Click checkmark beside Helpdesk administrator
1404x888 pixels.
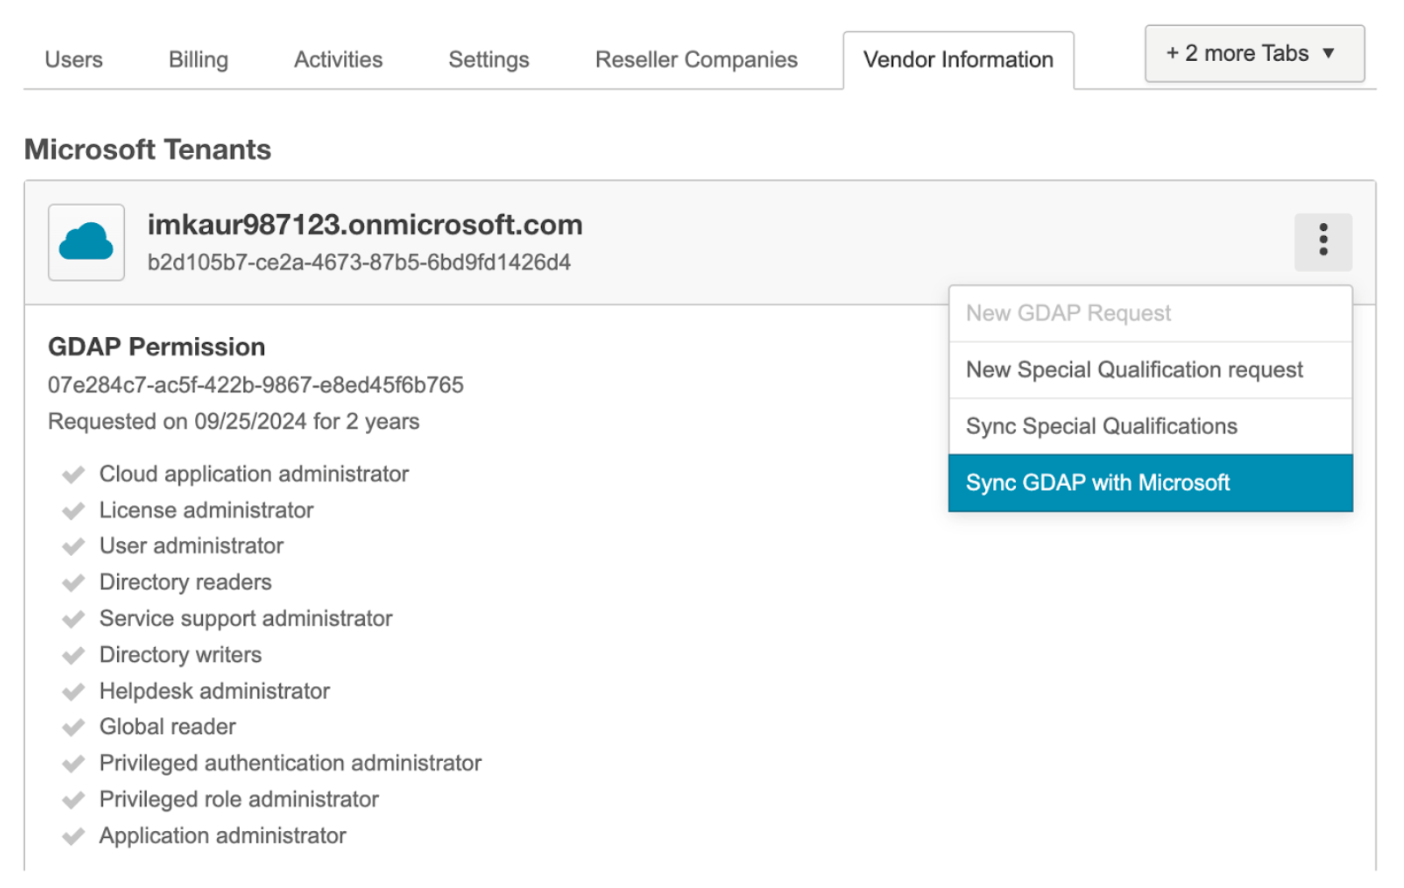[73, 692]
